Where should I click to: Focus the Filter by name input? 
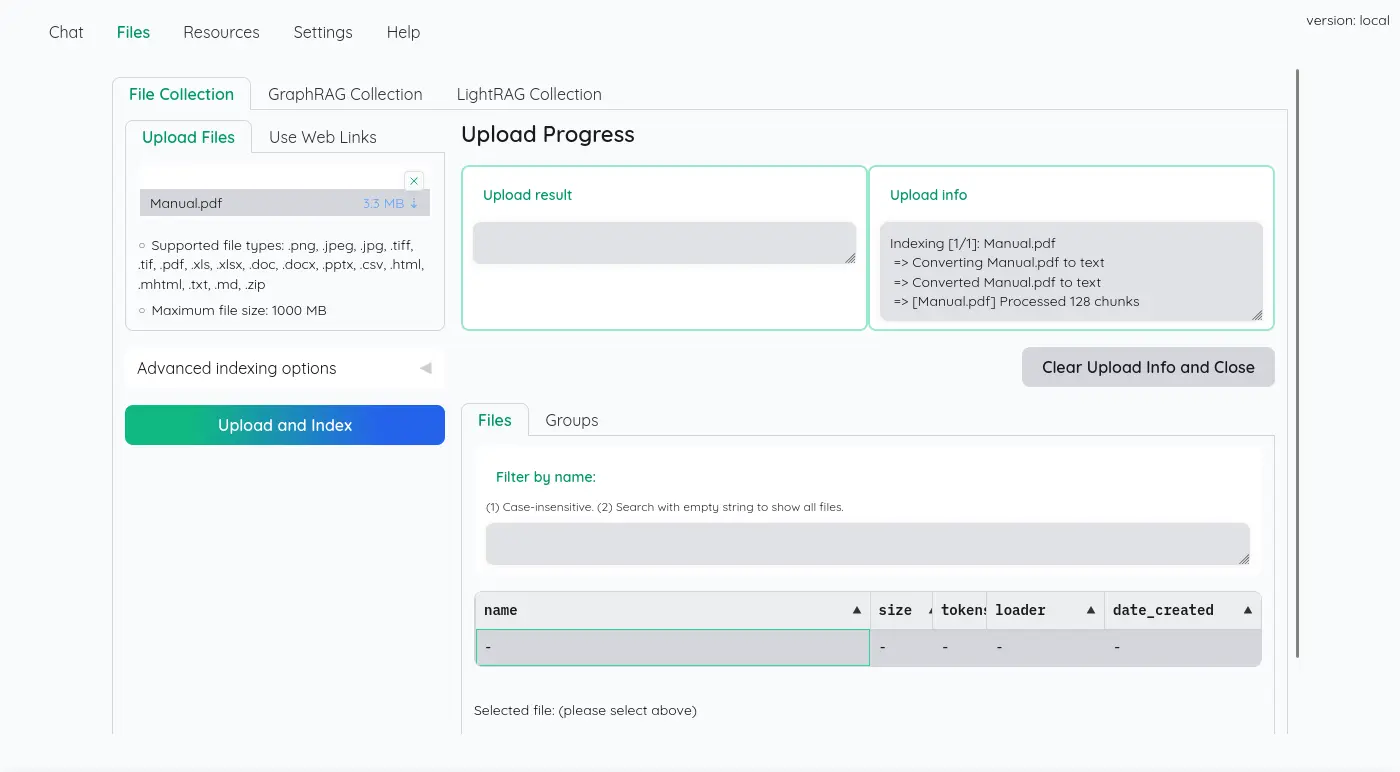click(866, 544)
